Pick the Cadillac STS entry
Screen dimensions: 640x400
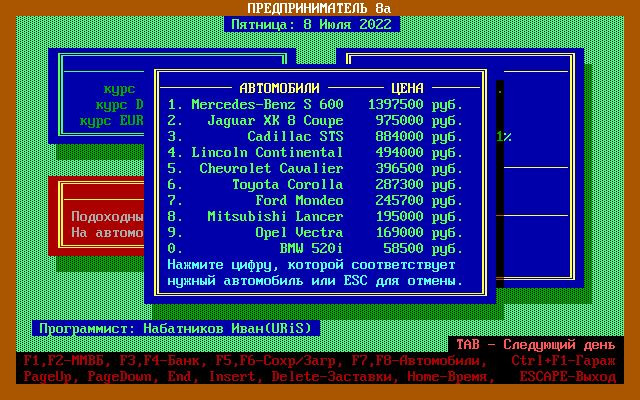pyautogui.click(x=315, y=136)
